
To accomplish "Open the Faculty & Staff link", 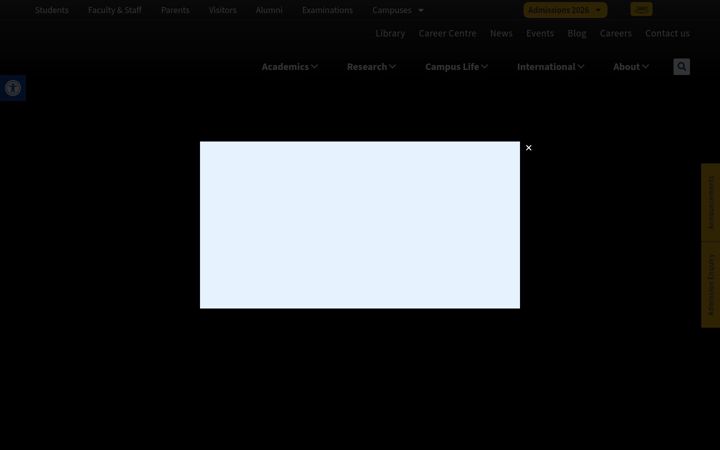I will click(x=115, y=10).
